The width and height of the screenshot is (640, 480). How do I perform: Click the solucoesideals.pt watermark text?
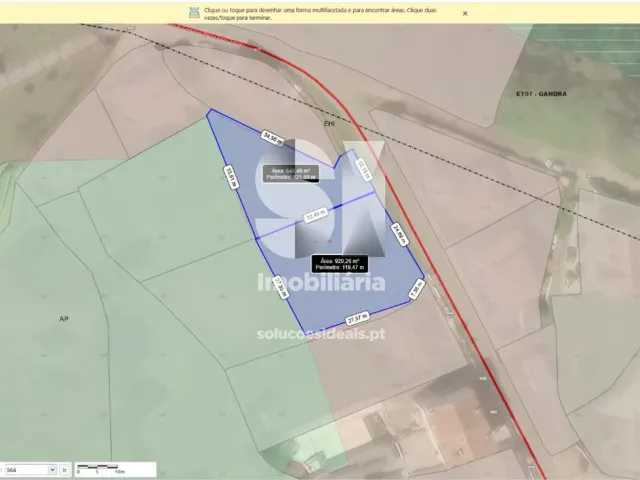(320, 335)
